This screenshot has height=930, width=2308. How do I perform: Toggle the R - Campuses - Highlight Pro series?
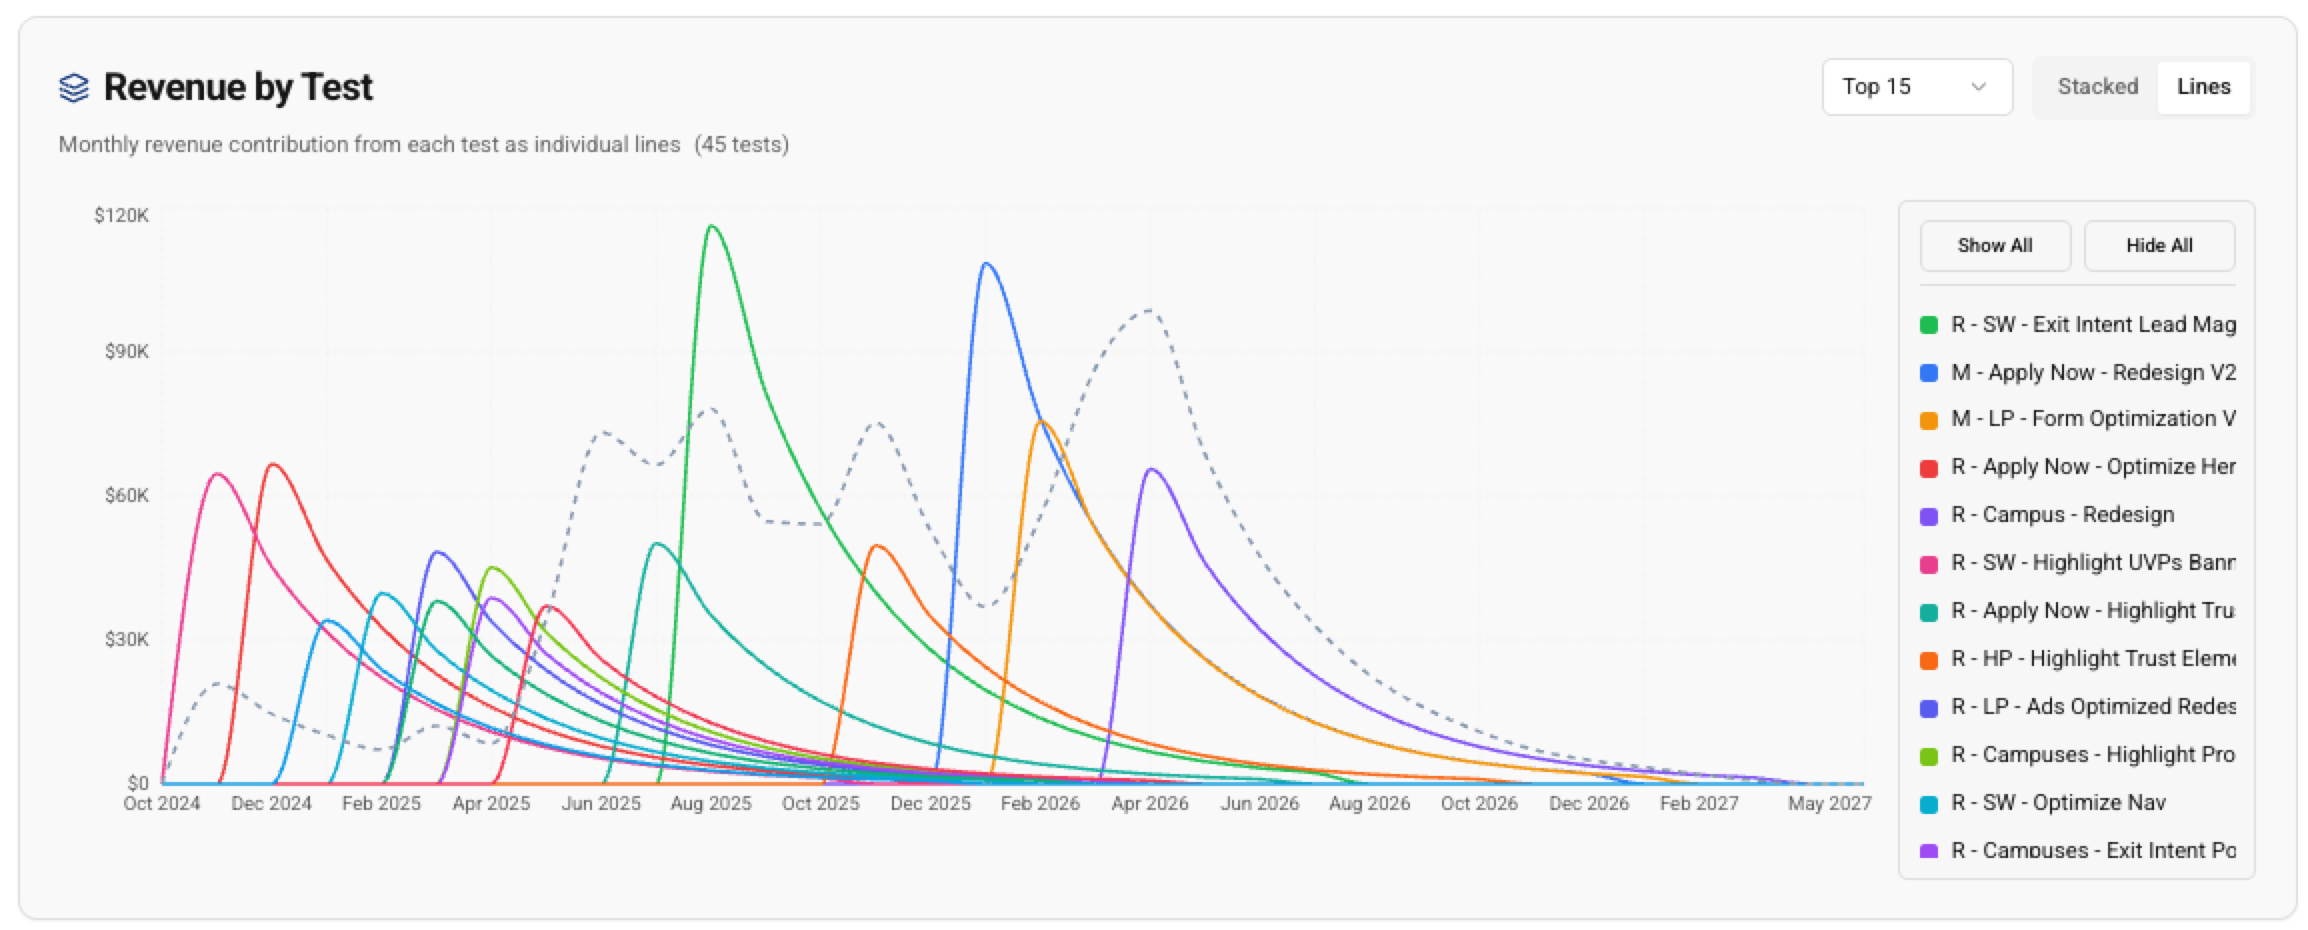coord(2078,755)
